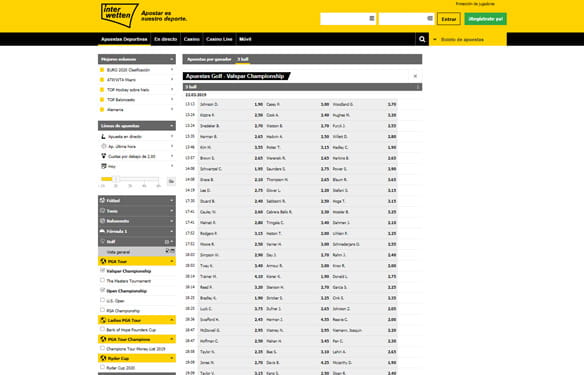Check Bank of Hope Founders Cup checkbox

coord(102,329)
